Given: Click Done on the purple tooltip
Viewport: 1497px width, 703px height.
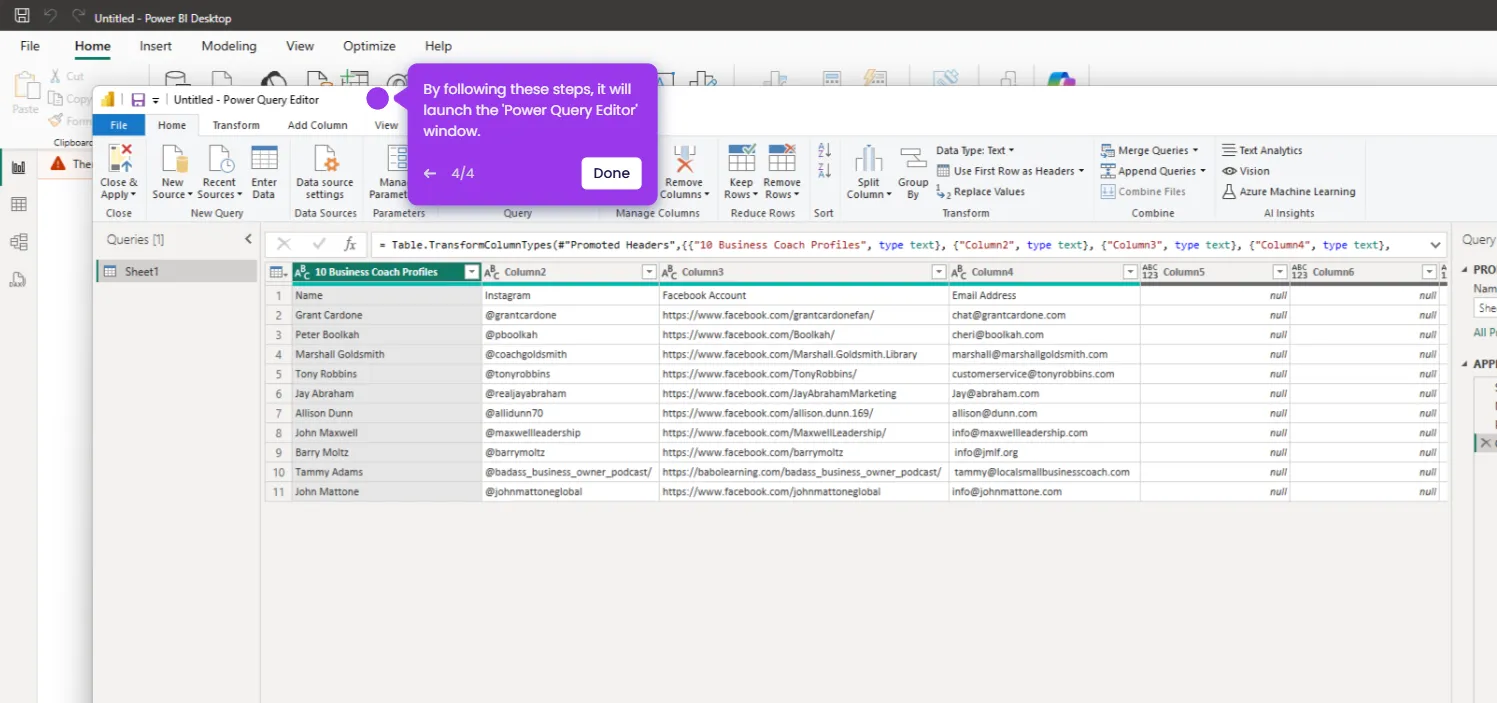Looking at the screenshot, I should coord(611,173).
